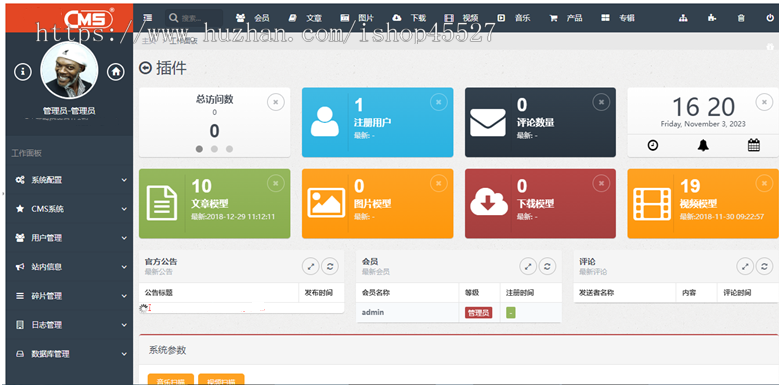Click the search input field
Image resolution: width=781 pixels, height=387 pixels.
tap(194, 18)
